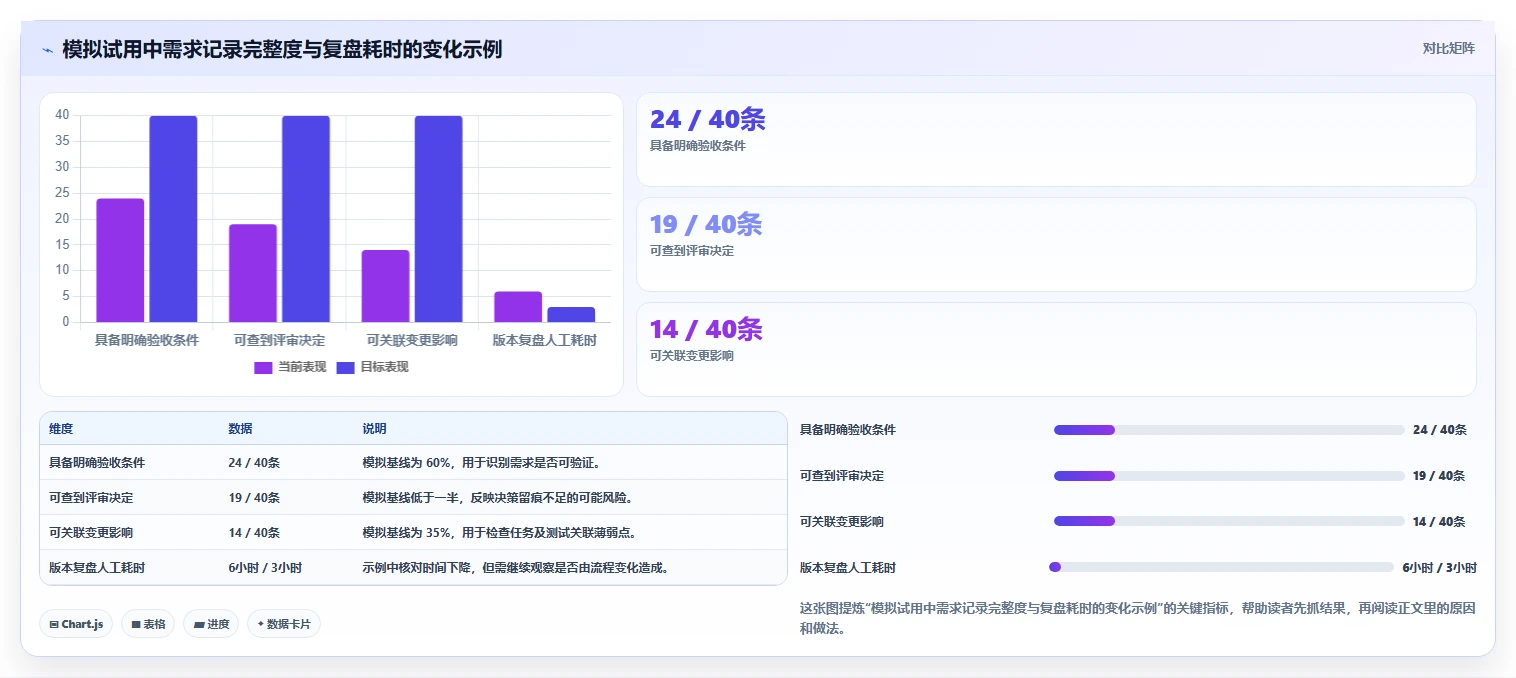Image resolution: width=1516 pixels, height=678 pixels.
Task: Click the blue 可查到评审决定 target bar
Action: click(306, 219)
